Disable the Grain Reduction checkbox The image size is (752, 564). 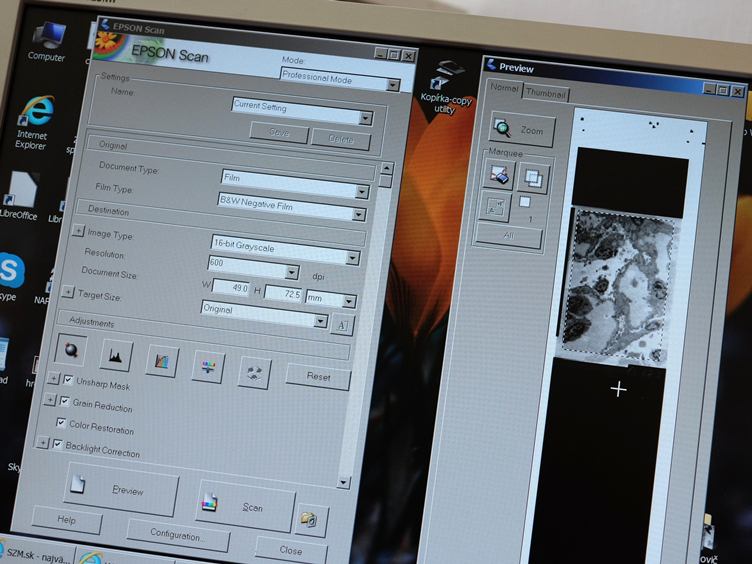coord(64,401)
